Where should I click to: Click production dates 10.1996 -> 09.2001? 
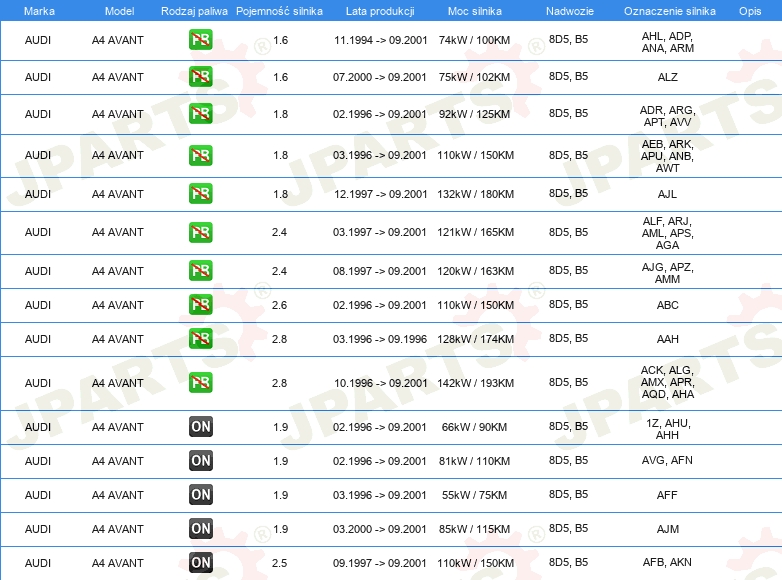pyautogui.click(x=381, y=383)
